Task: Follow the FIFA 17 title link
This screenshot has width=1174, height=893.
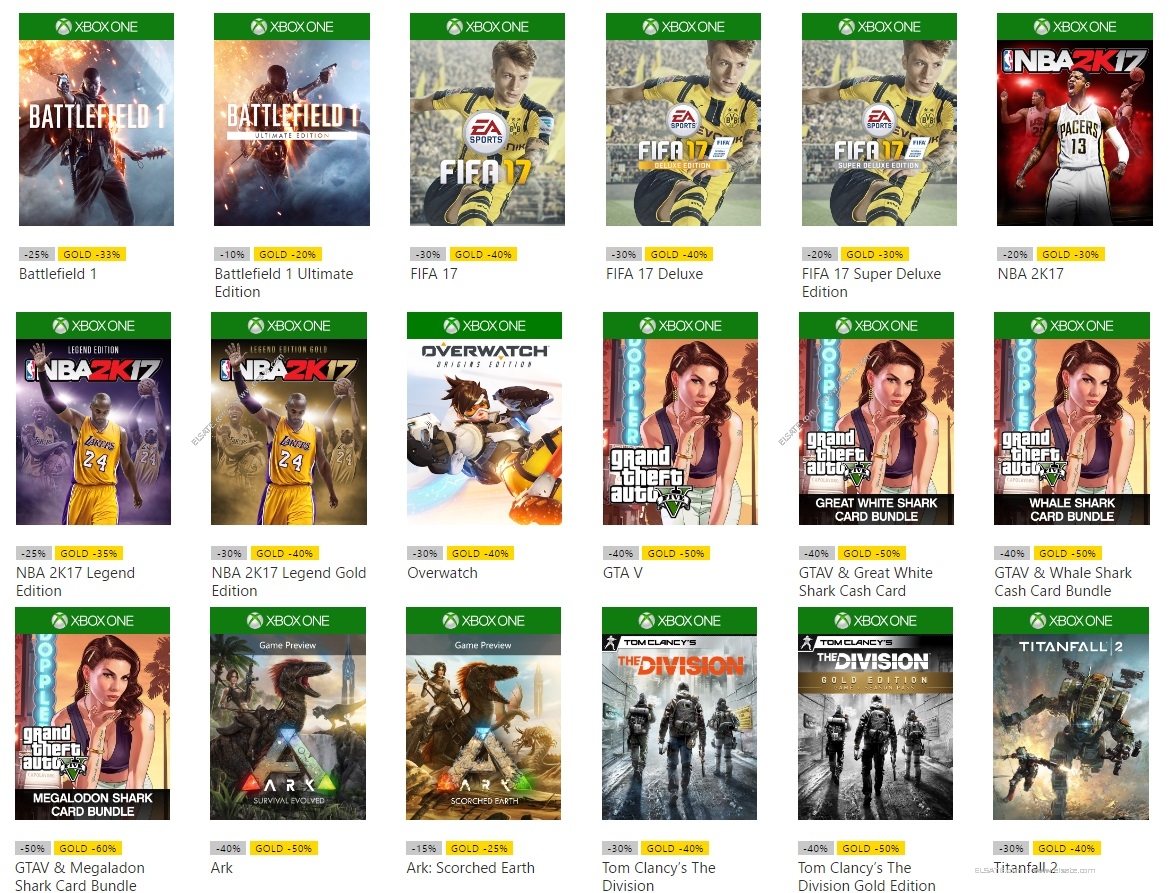Action: pyautogui.click(x=434, y=274)
